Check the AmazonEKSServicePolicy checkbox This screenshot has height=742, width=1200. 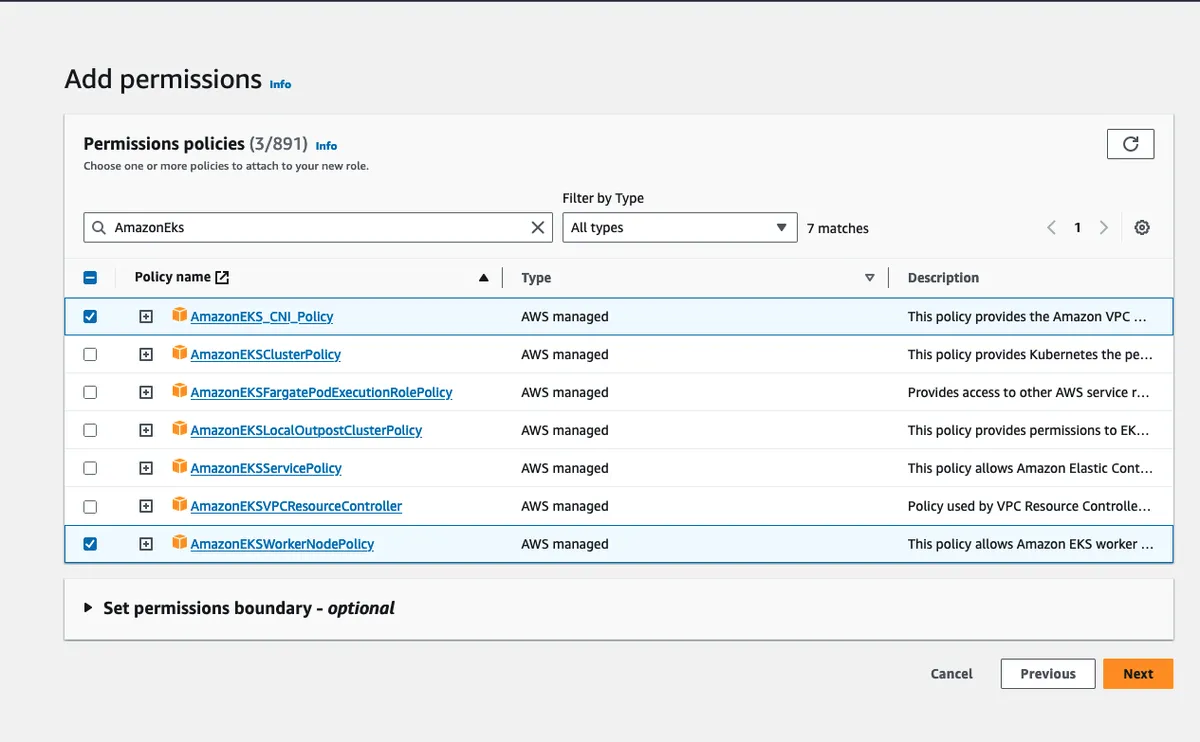(x=90, y=468)
